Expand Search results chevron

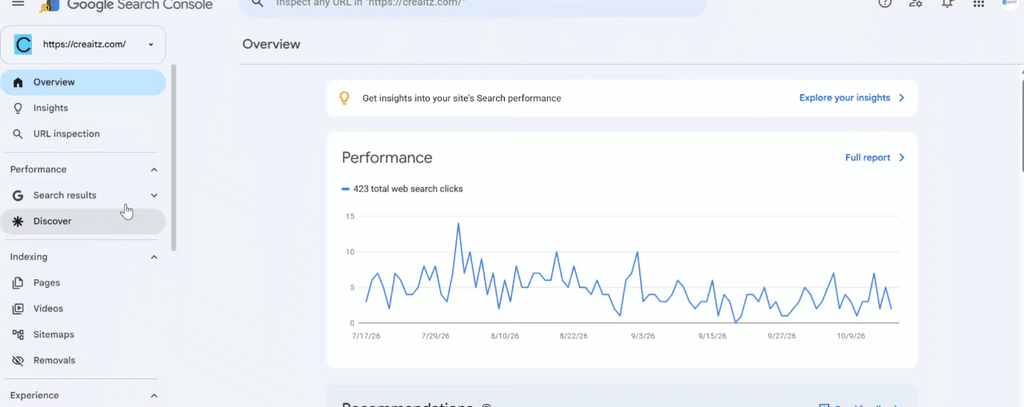coord(154,195)
